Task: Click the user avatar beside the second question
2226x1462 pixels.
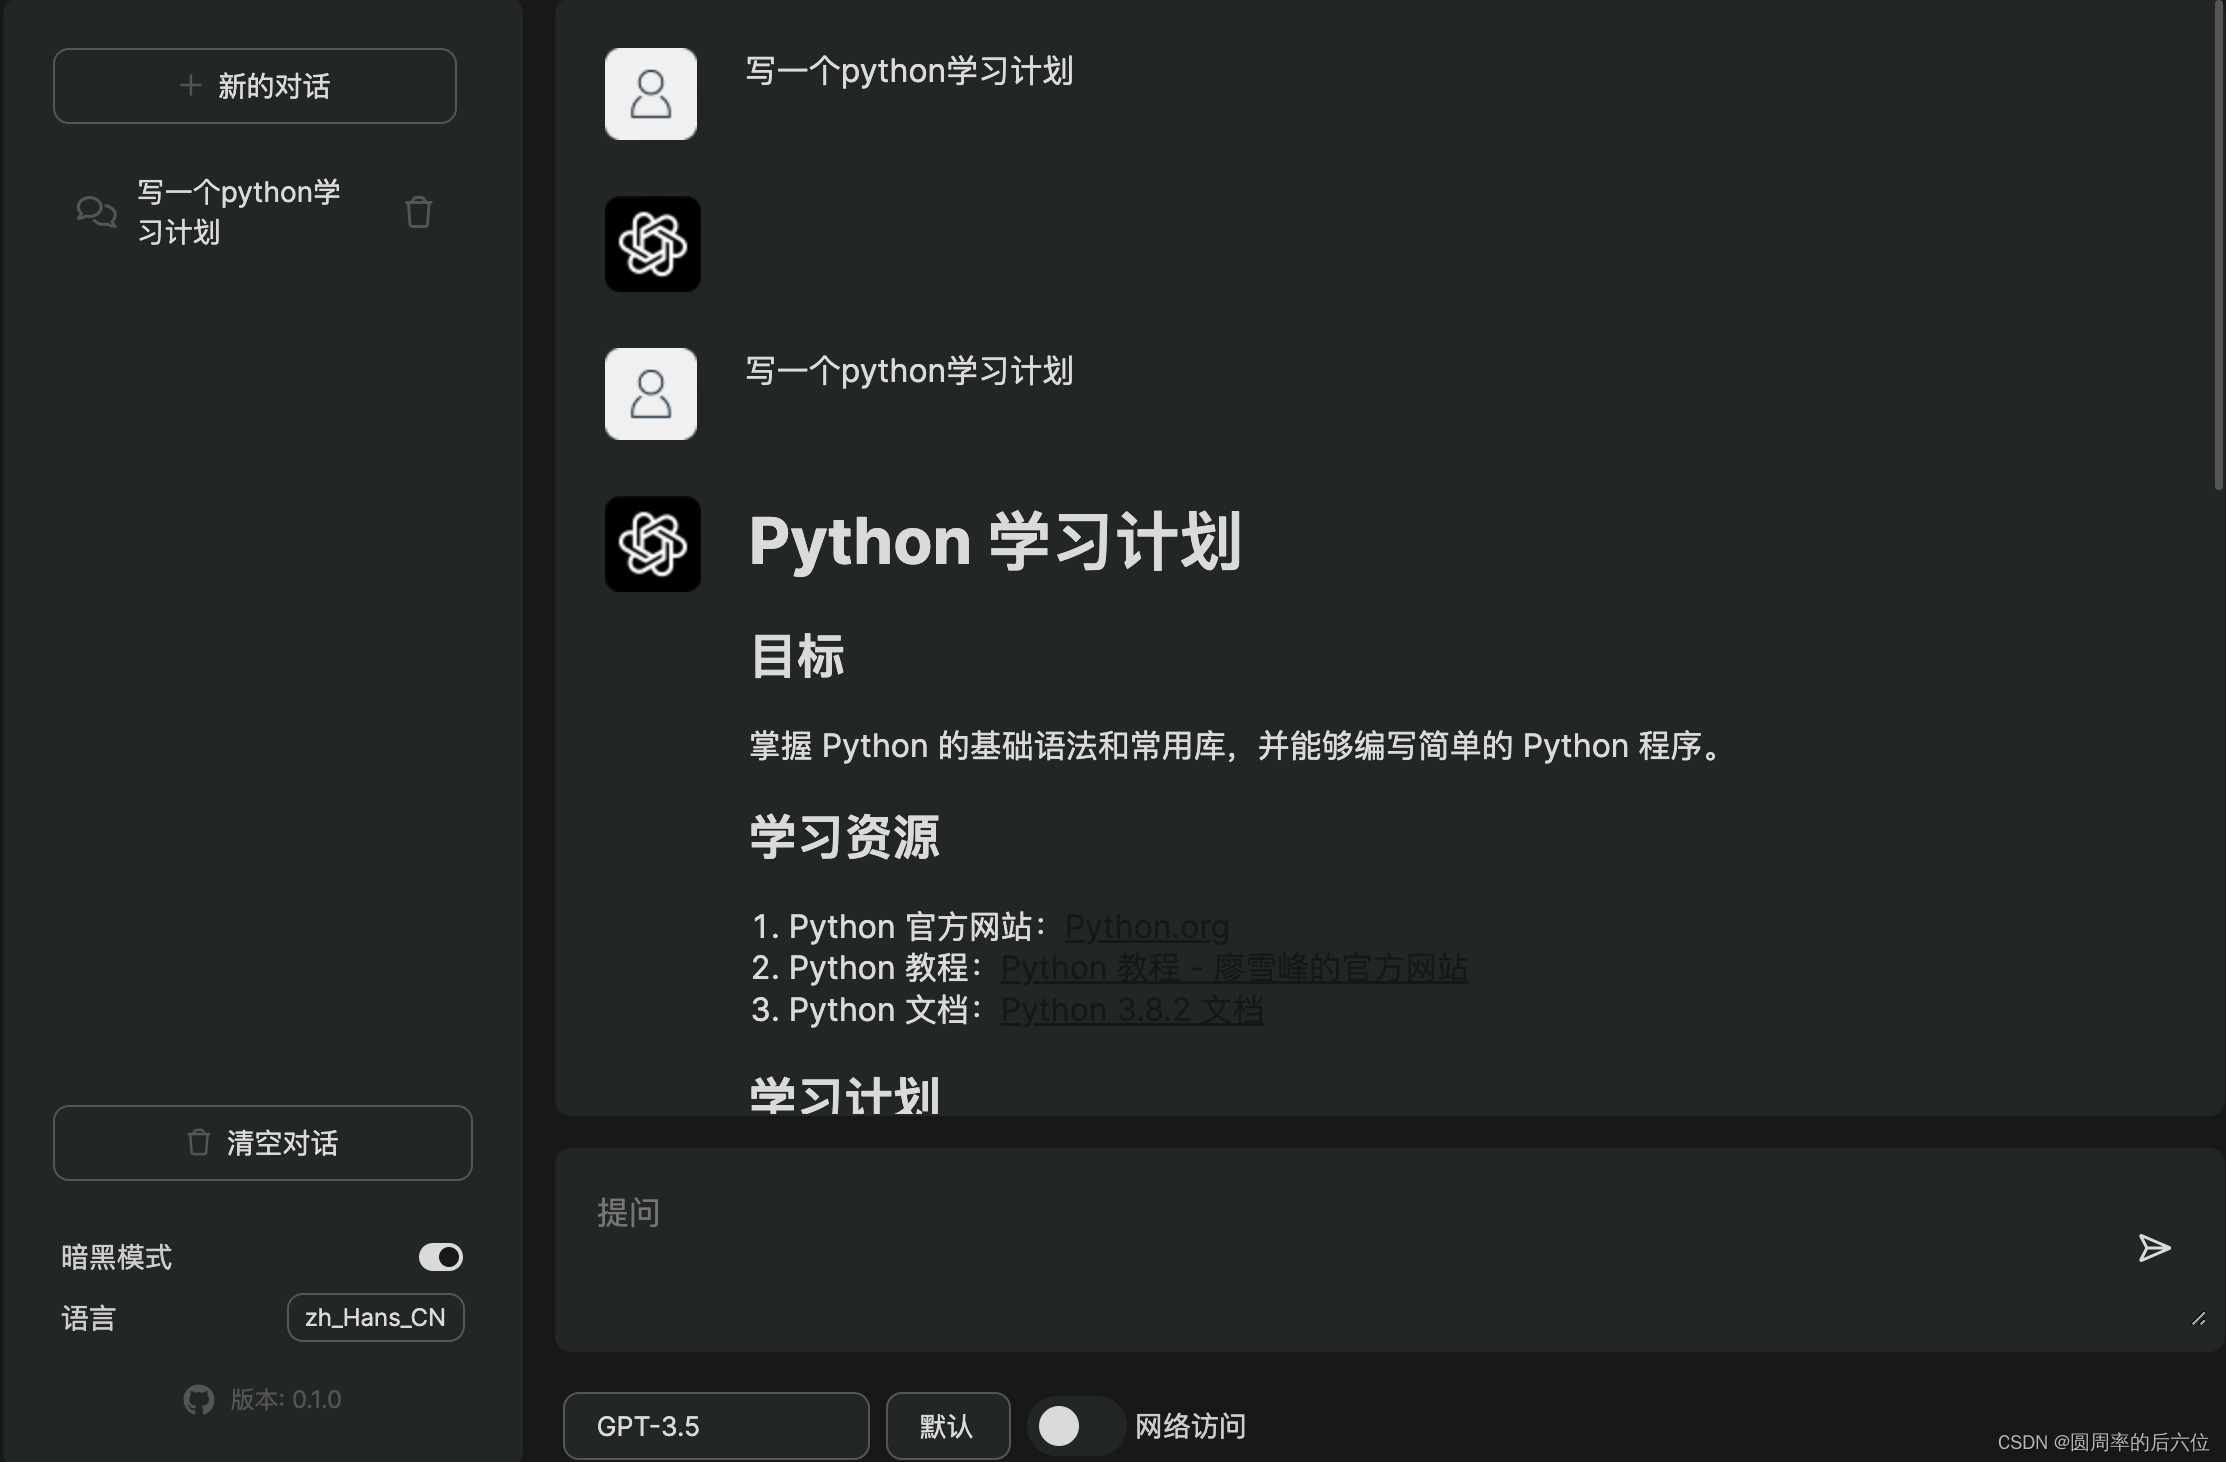Action: click(651, 394)
